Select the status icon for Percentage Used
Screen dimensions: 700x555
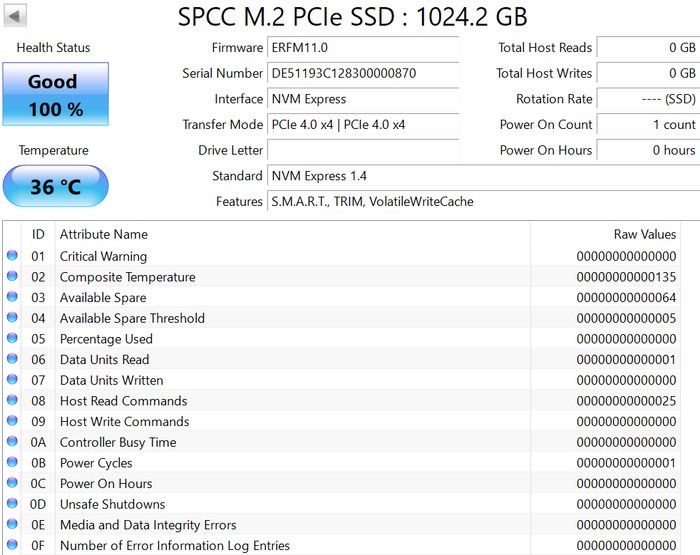tap(12, 339)
